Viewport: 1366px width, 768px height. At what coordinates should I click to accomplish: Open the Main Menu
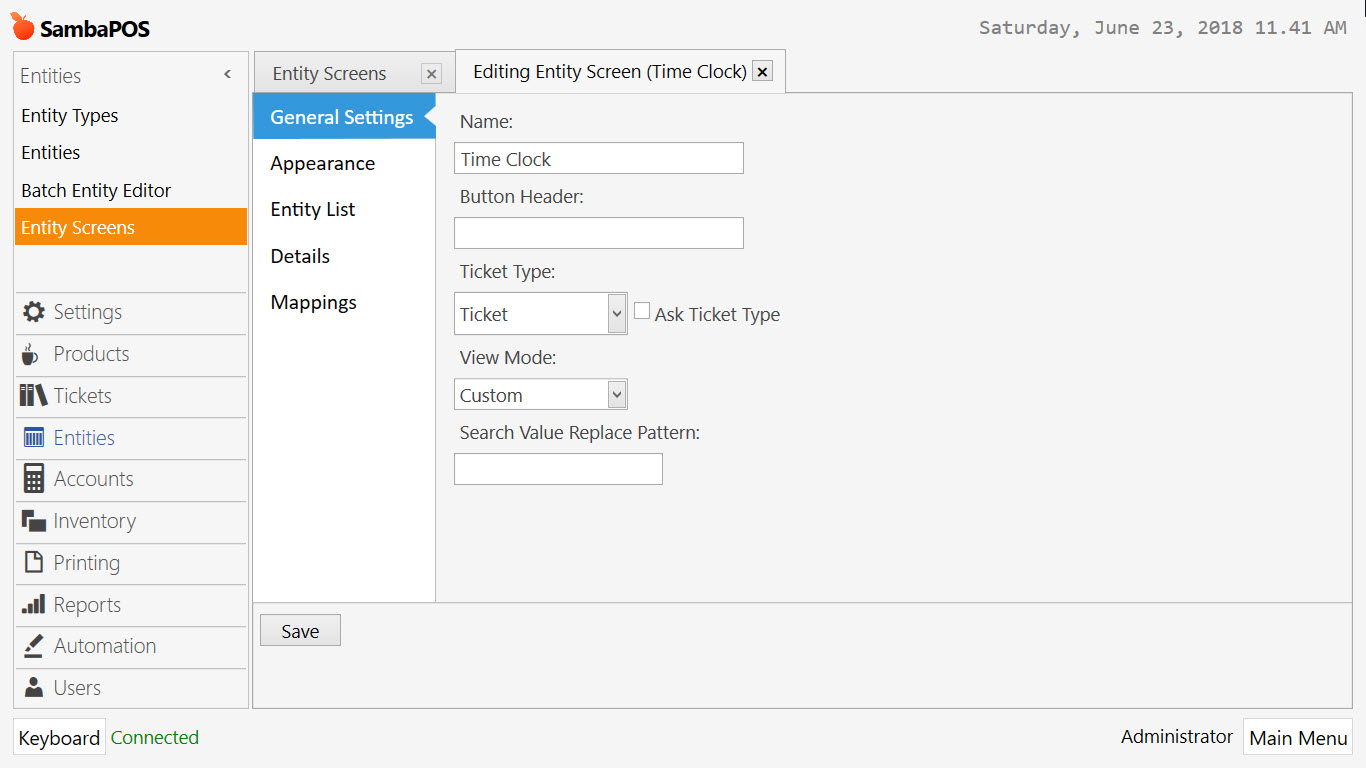[1297, 737]
